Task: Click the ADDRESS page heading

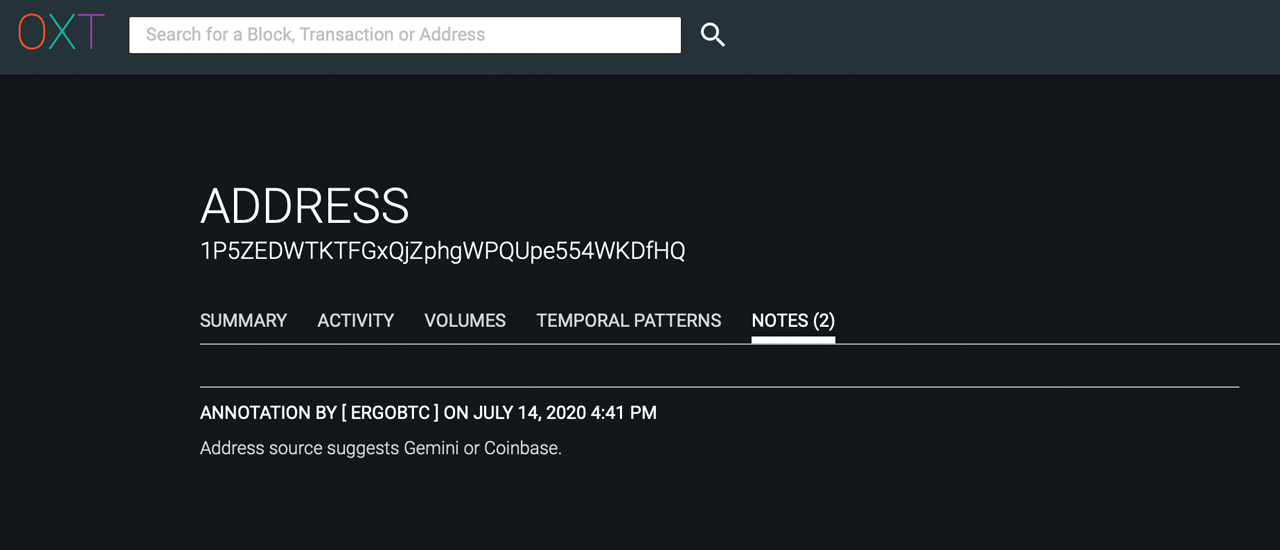Action: pos(304,206)
